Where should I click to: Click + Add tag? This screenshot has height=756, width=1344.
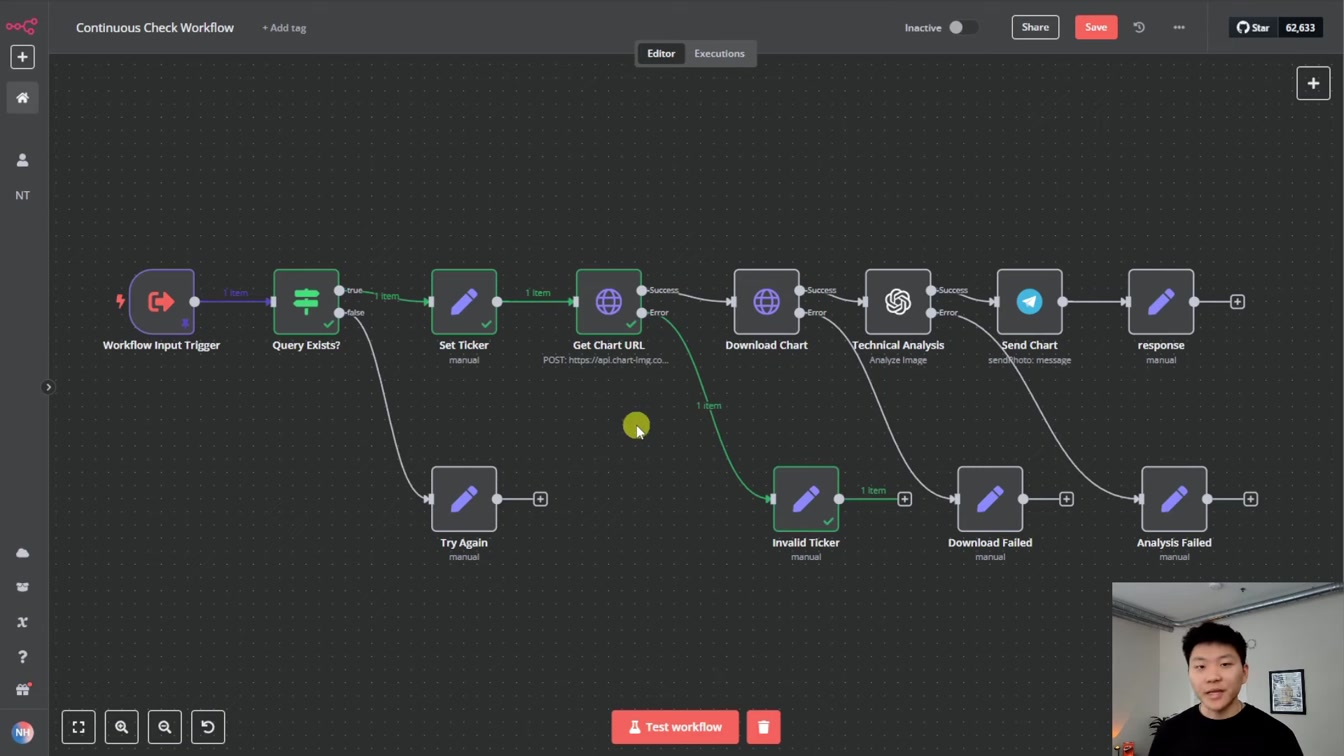284,28
